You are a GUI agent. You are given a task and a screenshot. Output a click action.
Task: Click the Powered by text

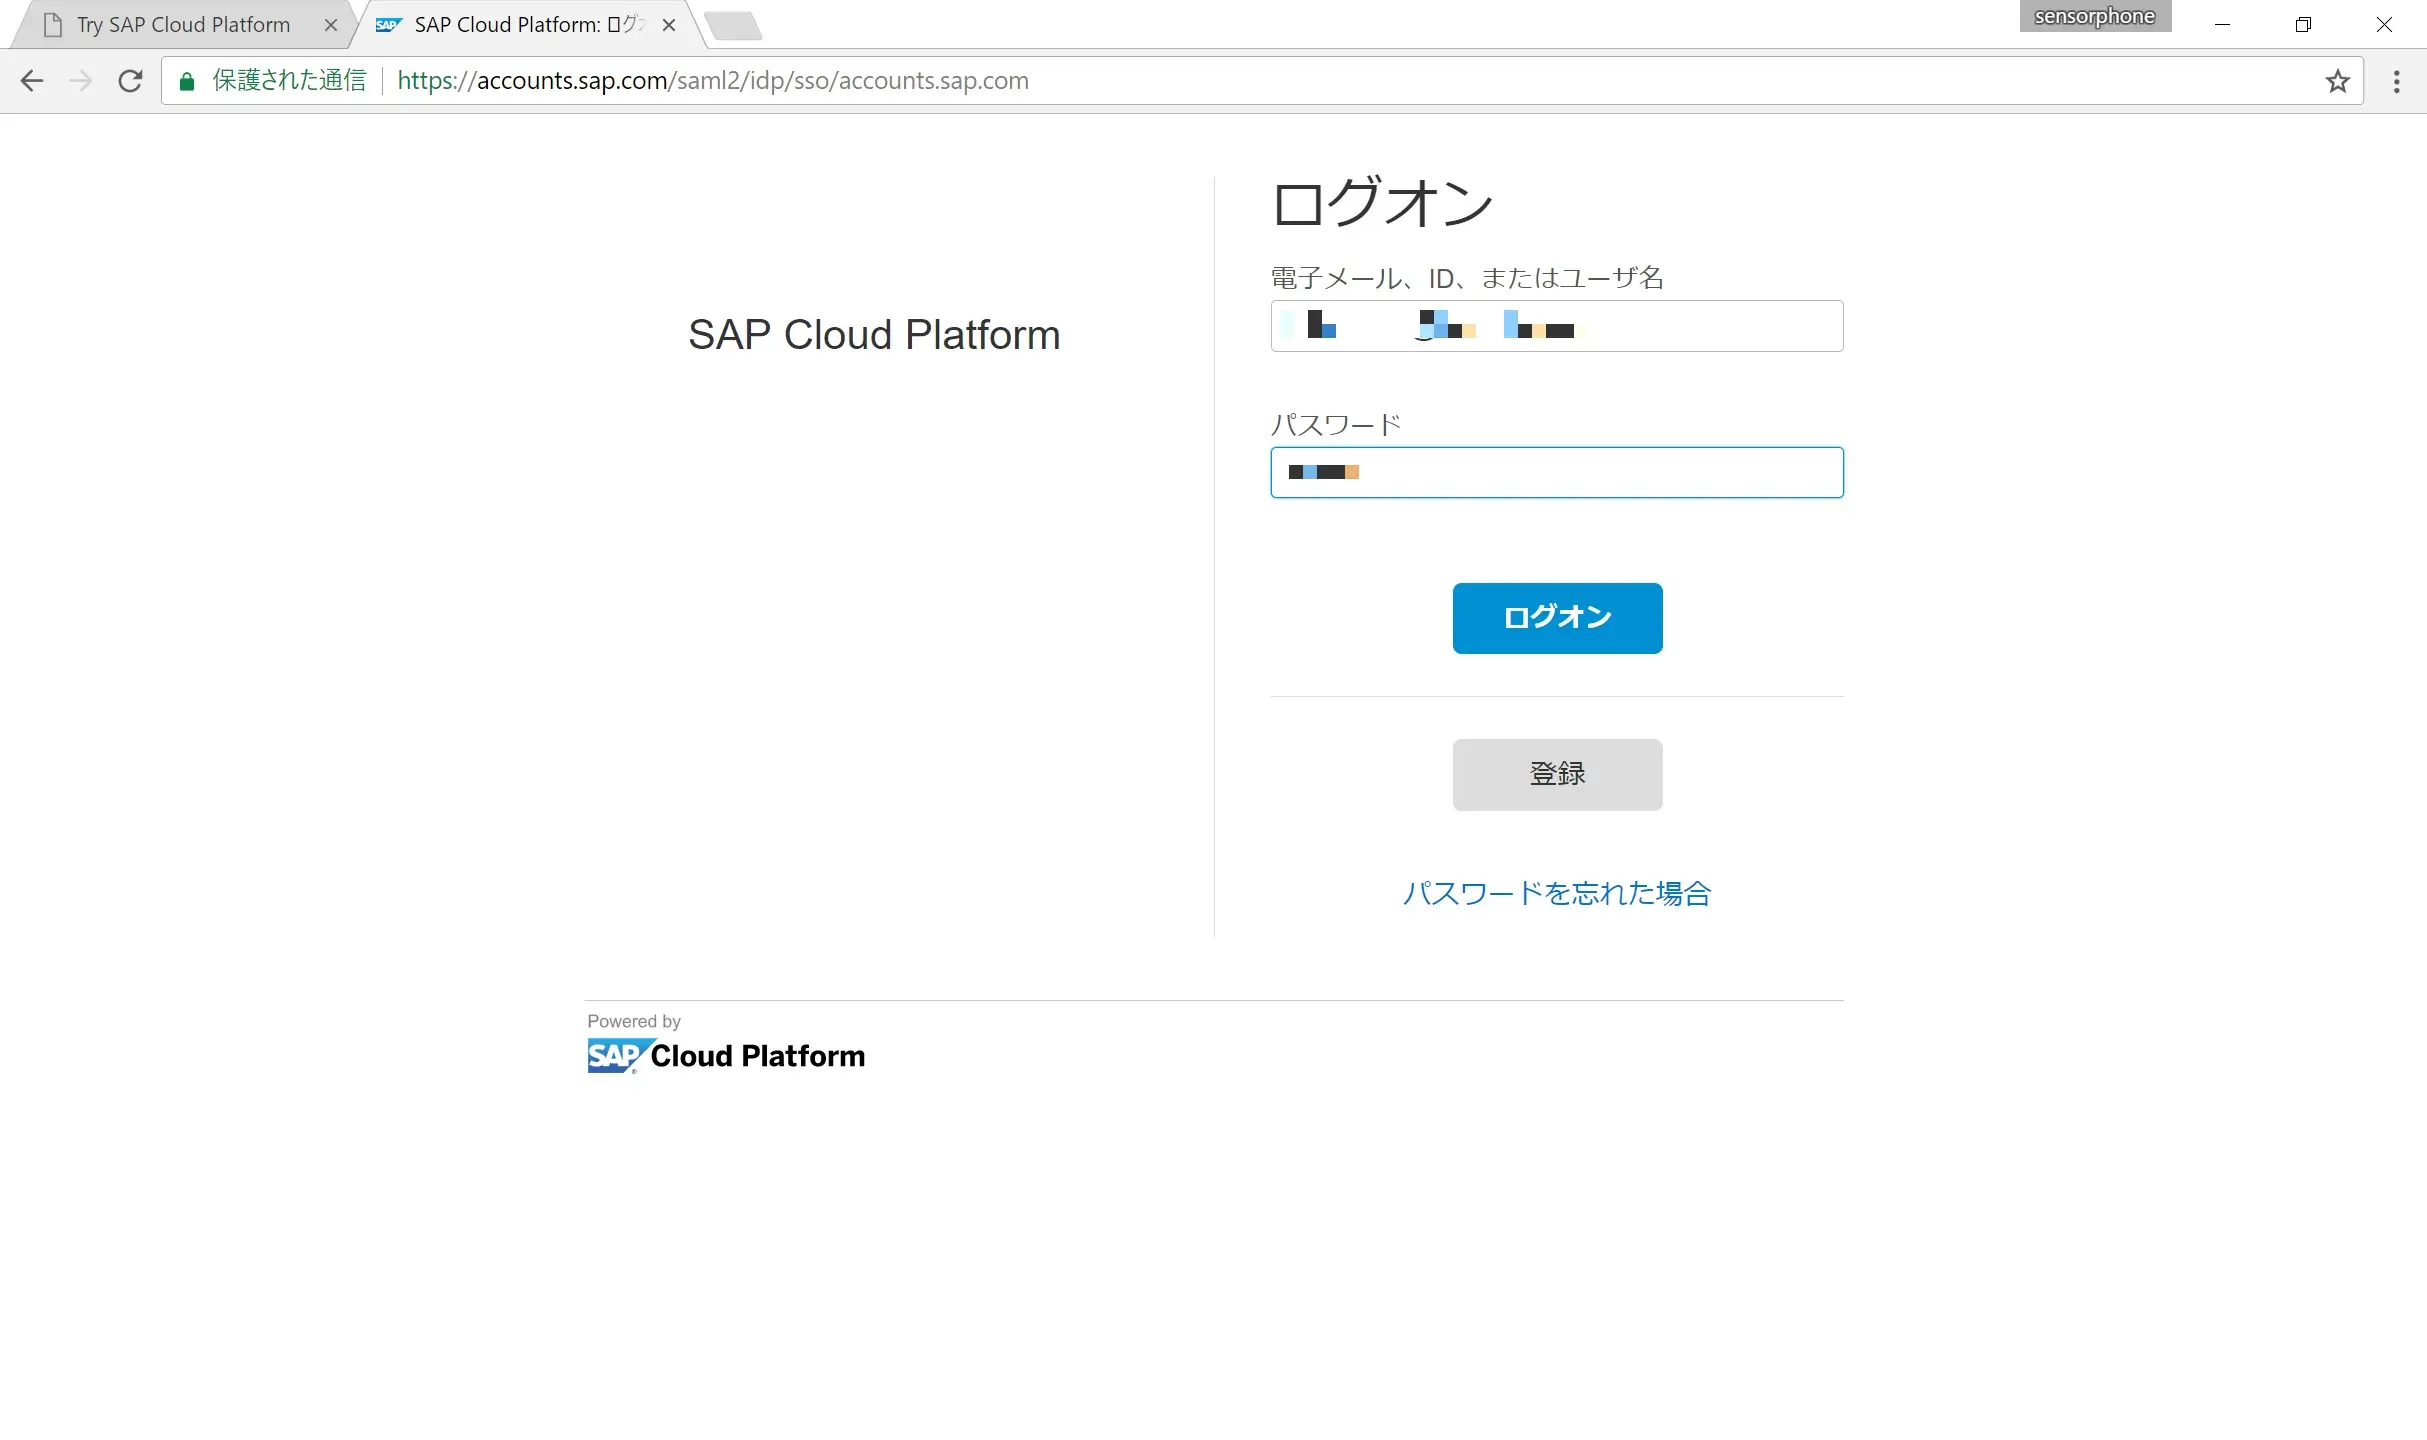(x=634, y=1021)
